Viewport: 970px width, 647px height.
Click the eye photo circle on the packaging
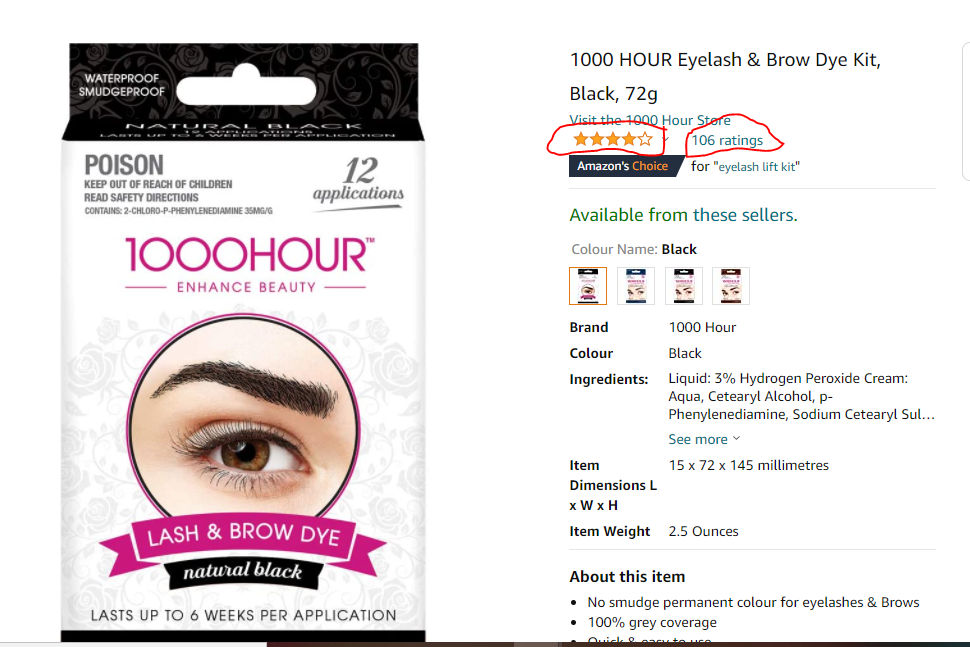[243, 419]
